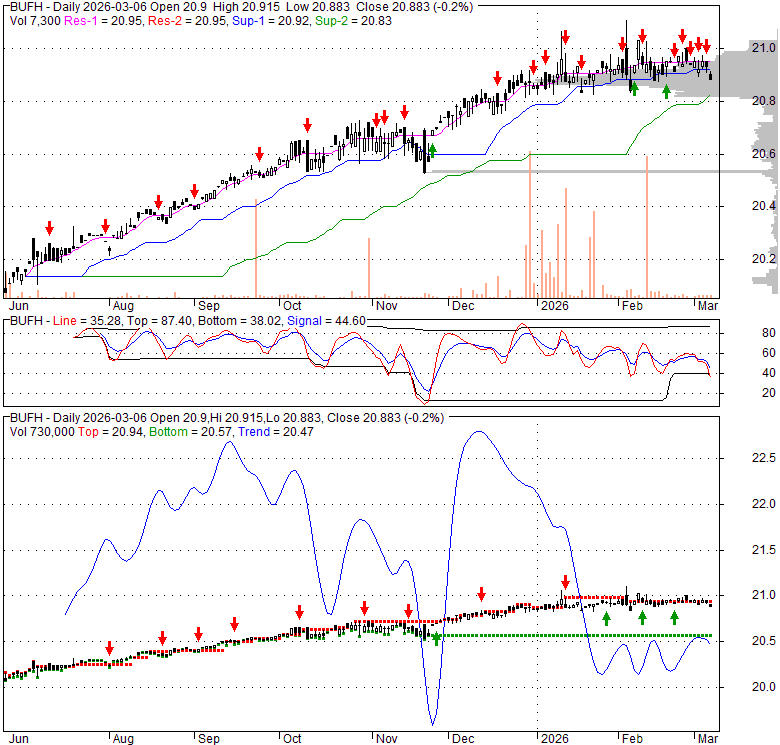Select Oct on the top chart date axis
This screenshot has height=745, width=780.
tap(292, 305)
